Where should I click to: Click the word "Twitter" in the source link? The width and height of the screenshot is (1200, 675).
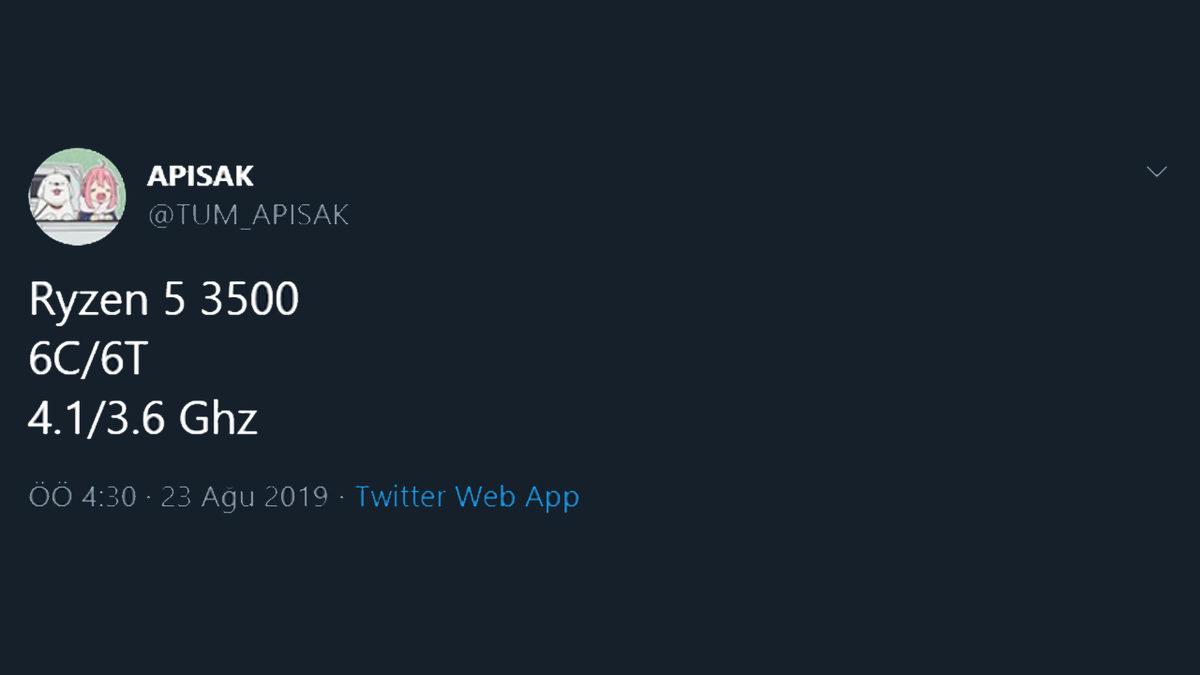pos(401,496)
